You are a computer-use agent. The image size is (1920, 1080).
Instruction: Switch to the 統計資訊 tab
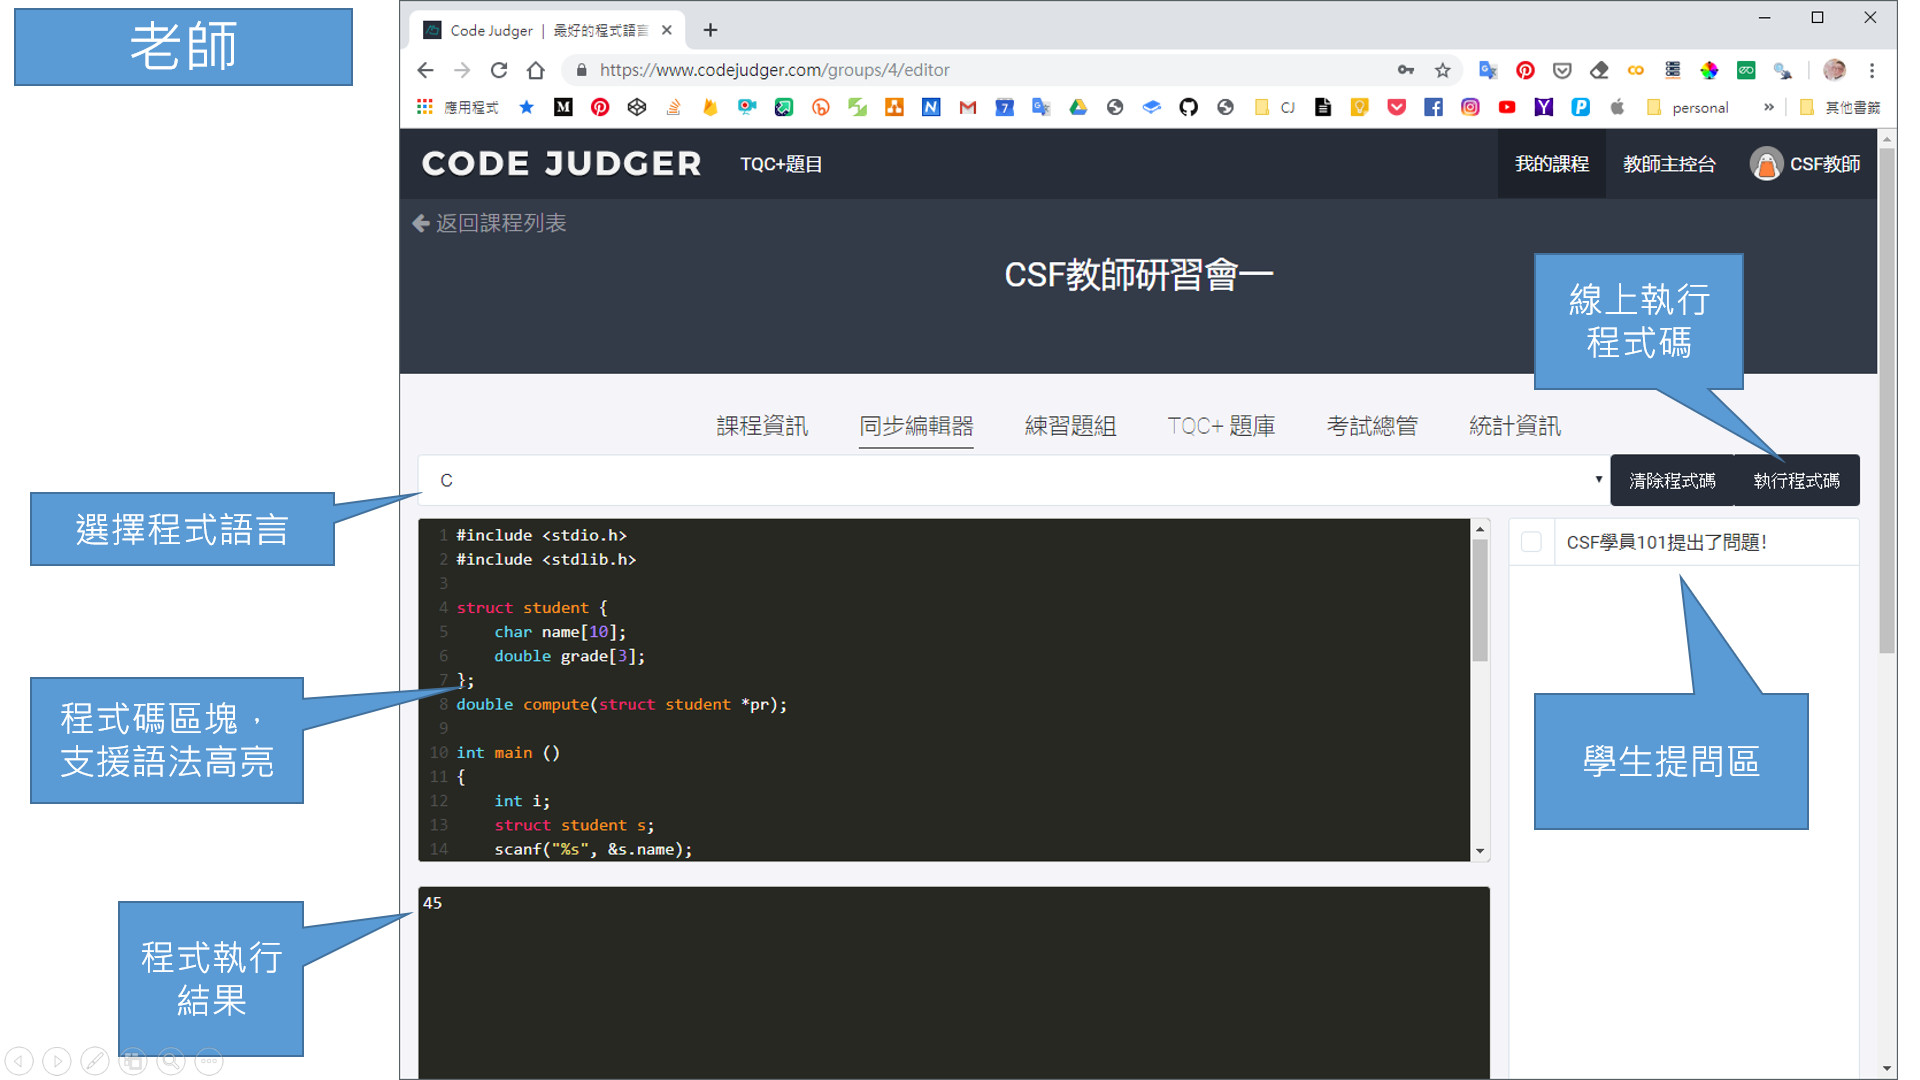pos(1514,426)
